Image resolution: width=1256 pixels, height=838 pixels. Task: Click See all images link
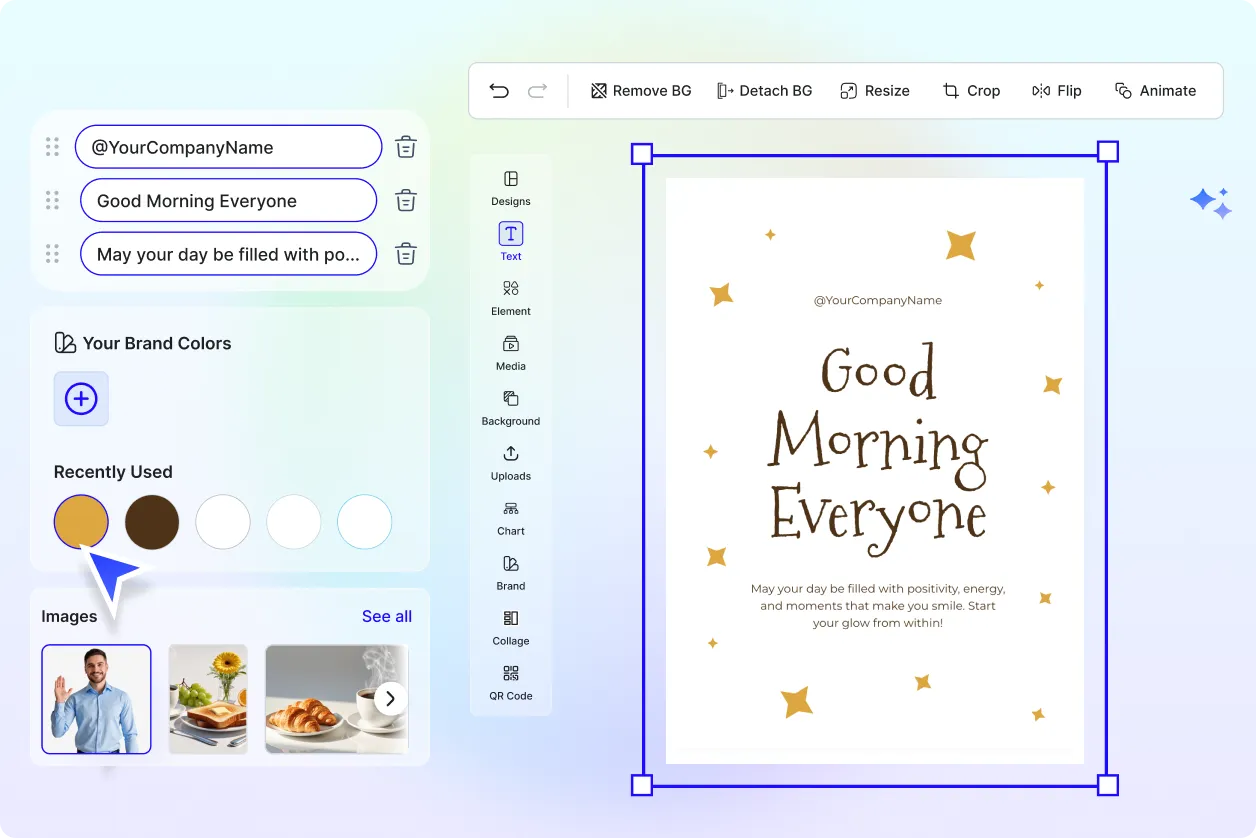point(387,616)
